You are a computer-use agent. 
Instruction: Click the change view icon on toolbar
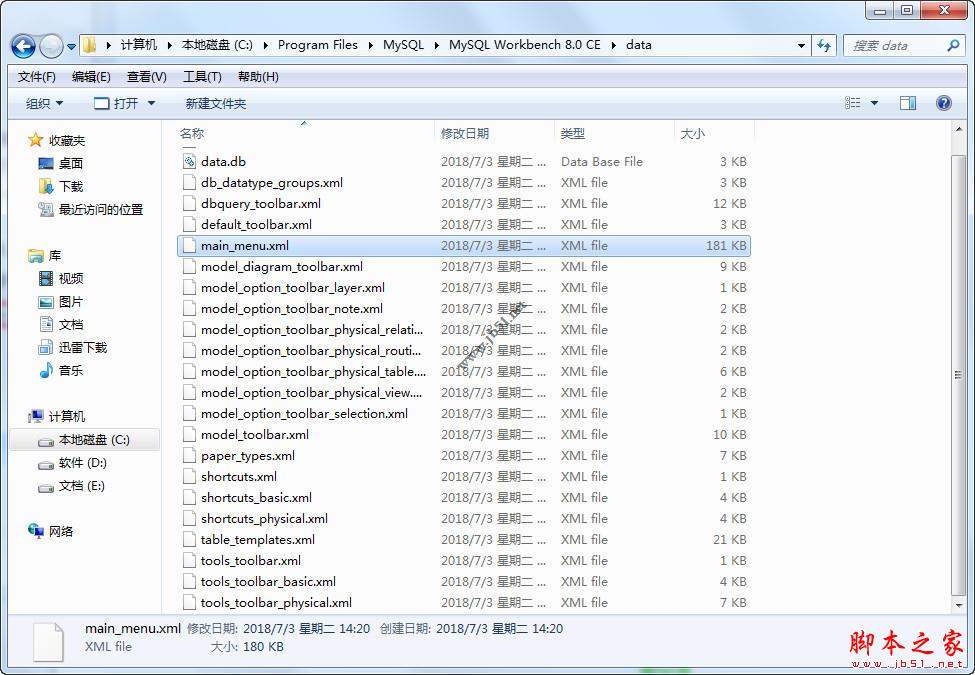pos(851,102)
